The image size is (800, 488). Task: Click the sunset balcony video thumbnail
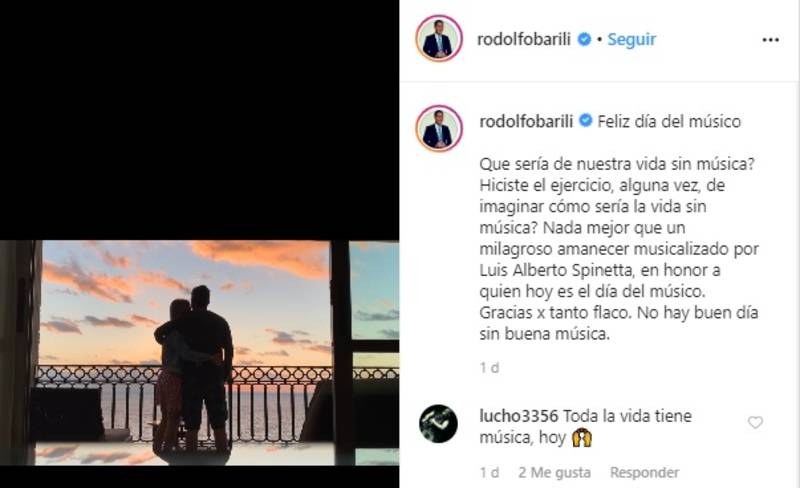(x=199, y=353)
